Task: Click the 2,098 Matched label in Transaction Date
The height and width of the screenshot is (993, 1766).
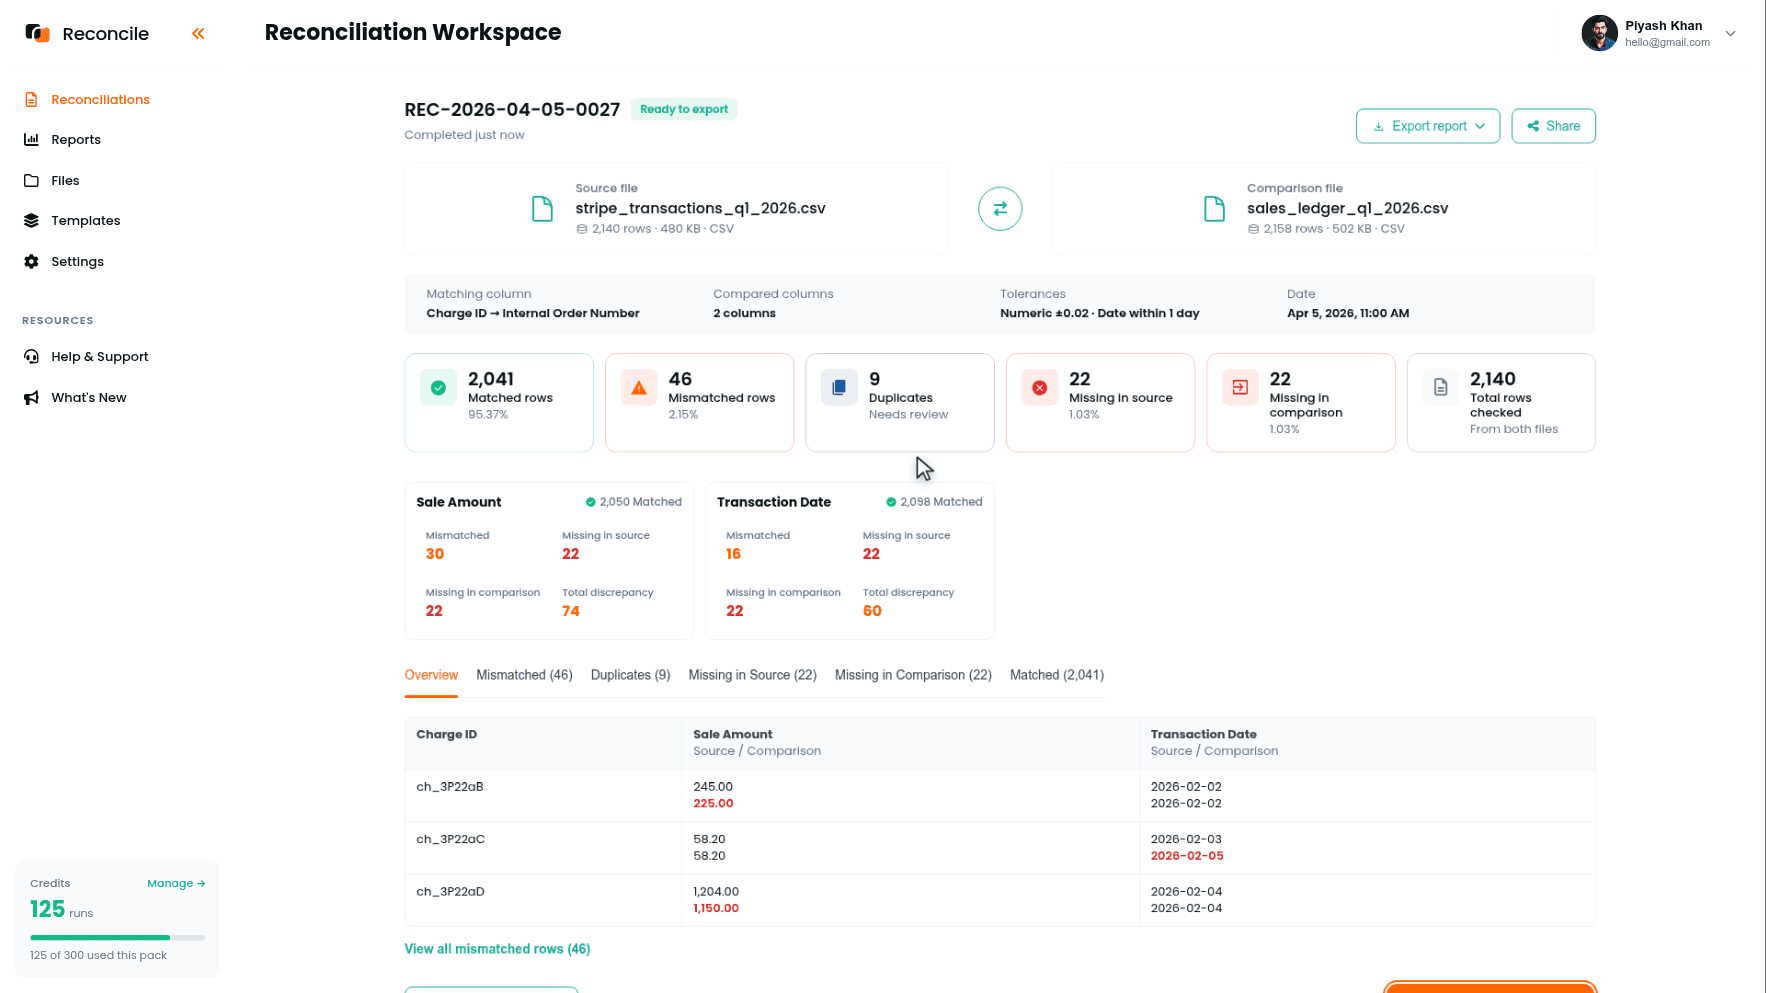Action: point(934,502)
